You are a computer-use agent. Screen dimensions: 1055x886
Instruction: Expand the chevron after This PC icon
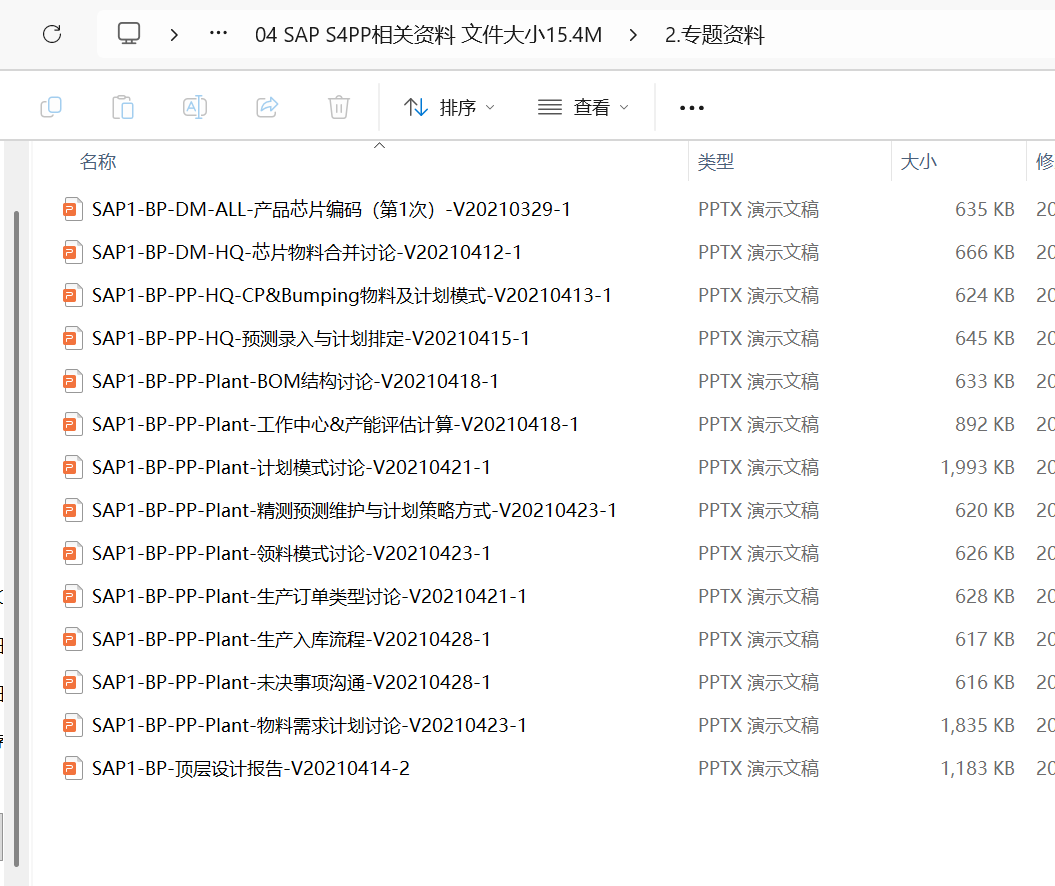click(x=174, y=35)
